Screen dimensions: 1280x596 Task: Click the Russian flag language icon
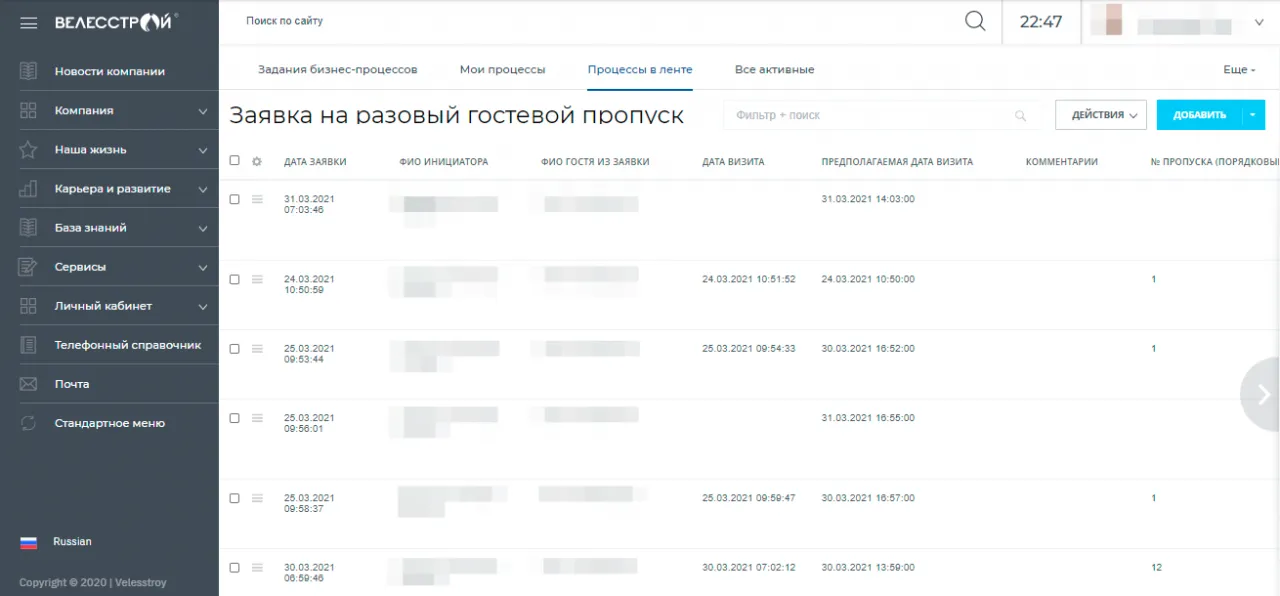point(29,542)
